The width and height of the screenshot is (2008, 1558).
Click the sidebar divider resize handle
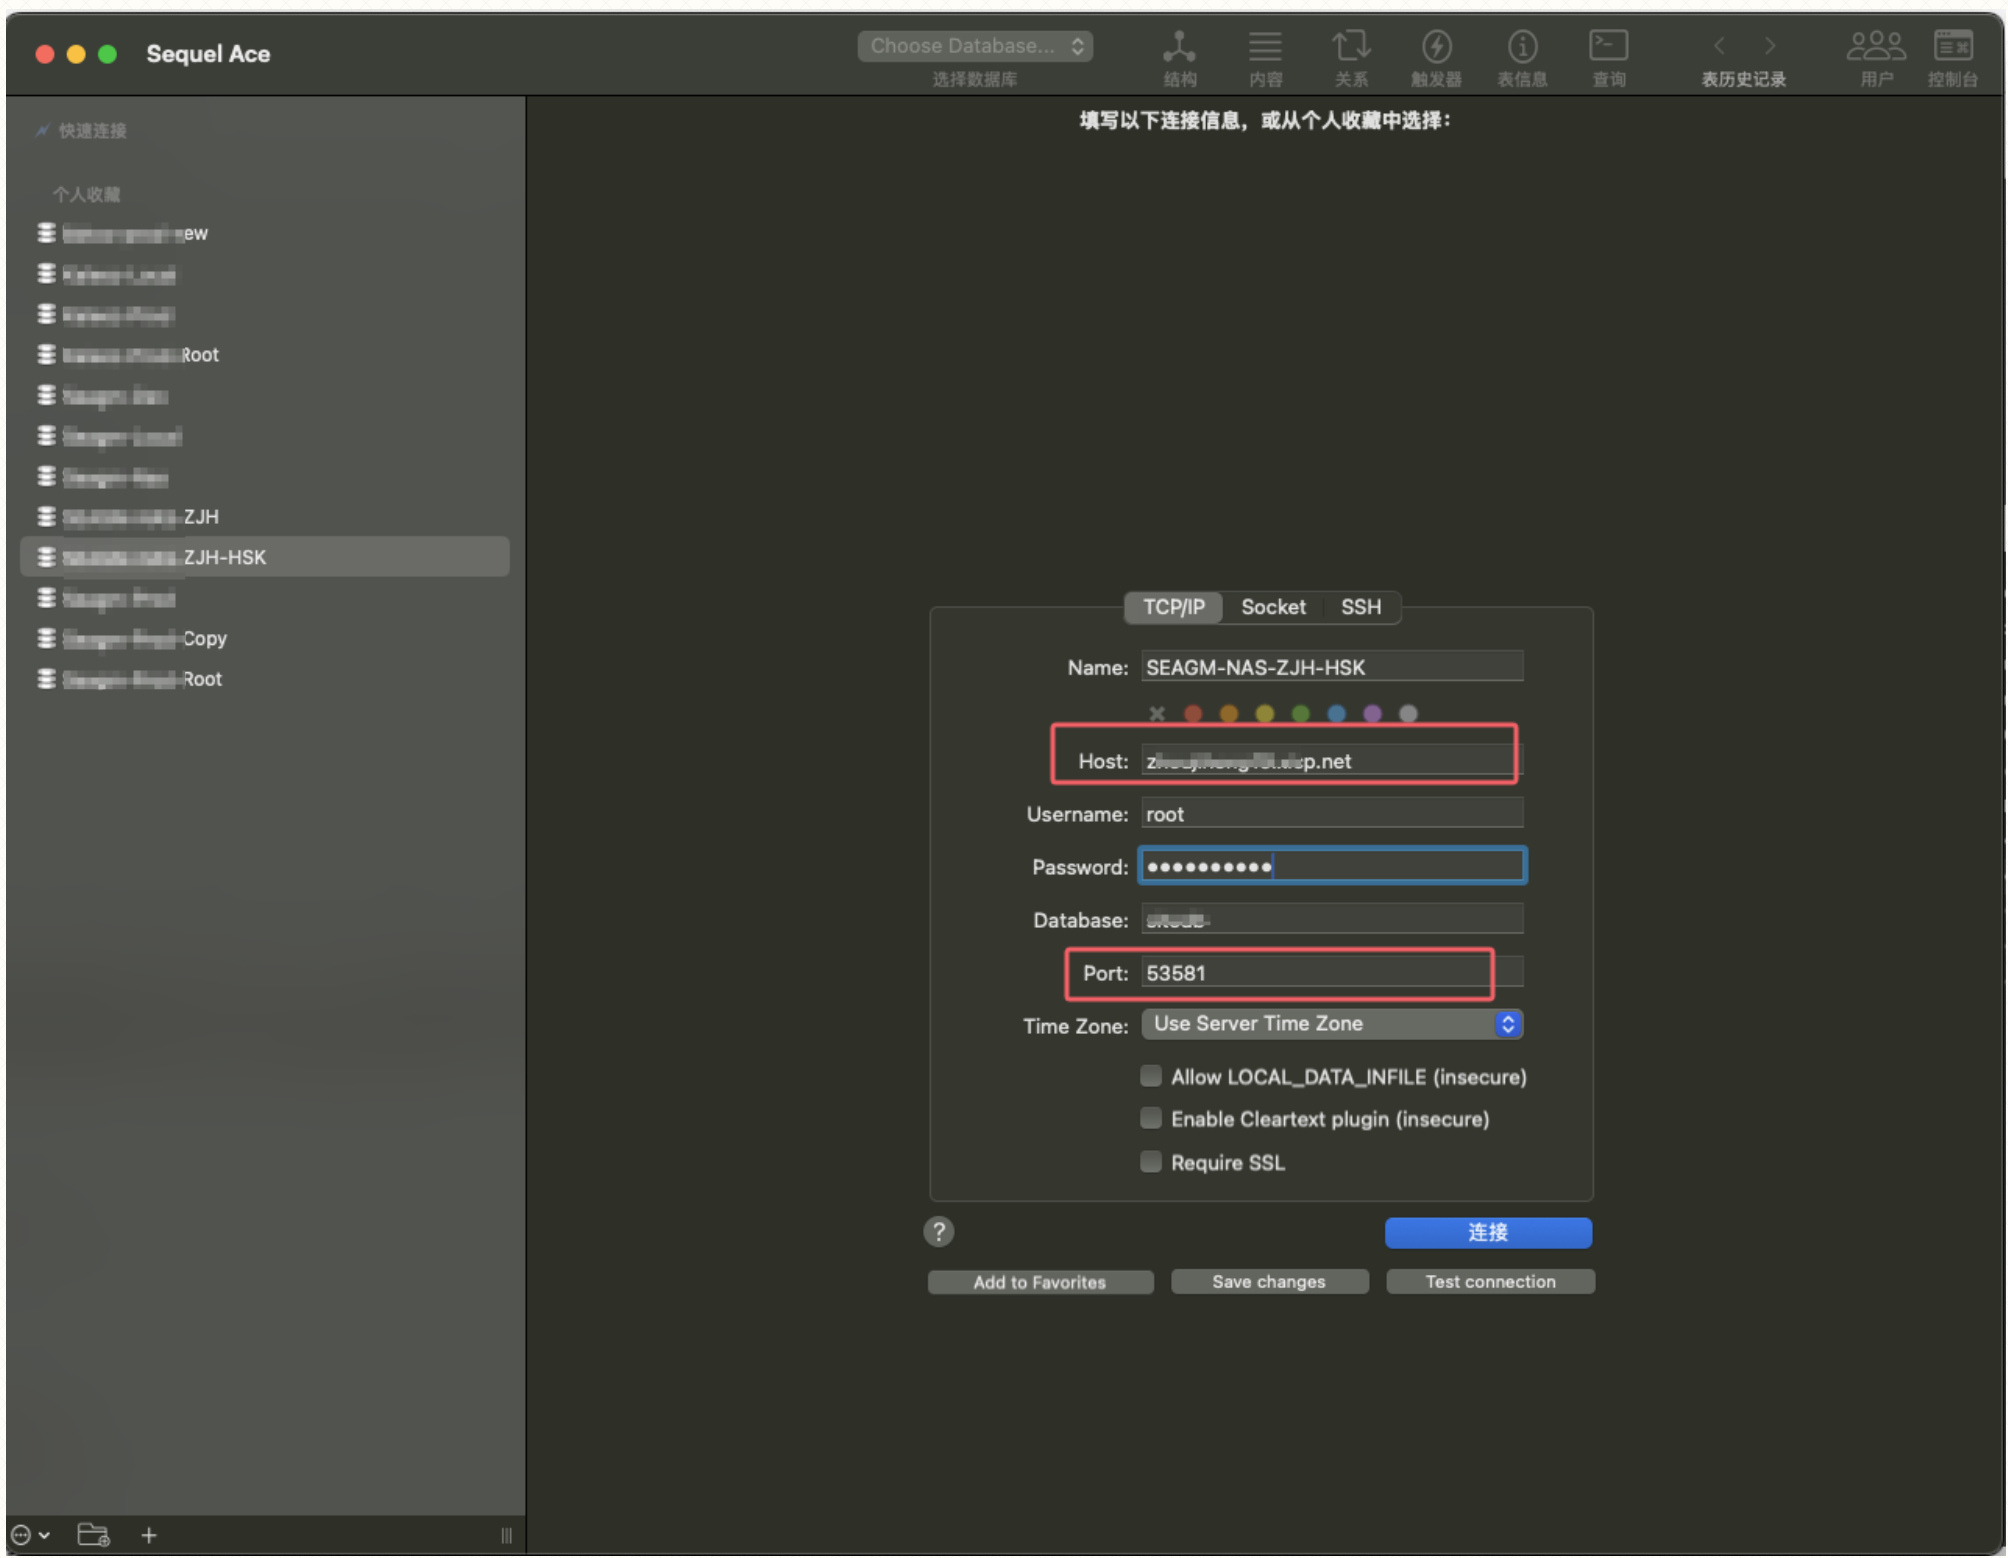pyautogui.click(x=506, y=1535)
